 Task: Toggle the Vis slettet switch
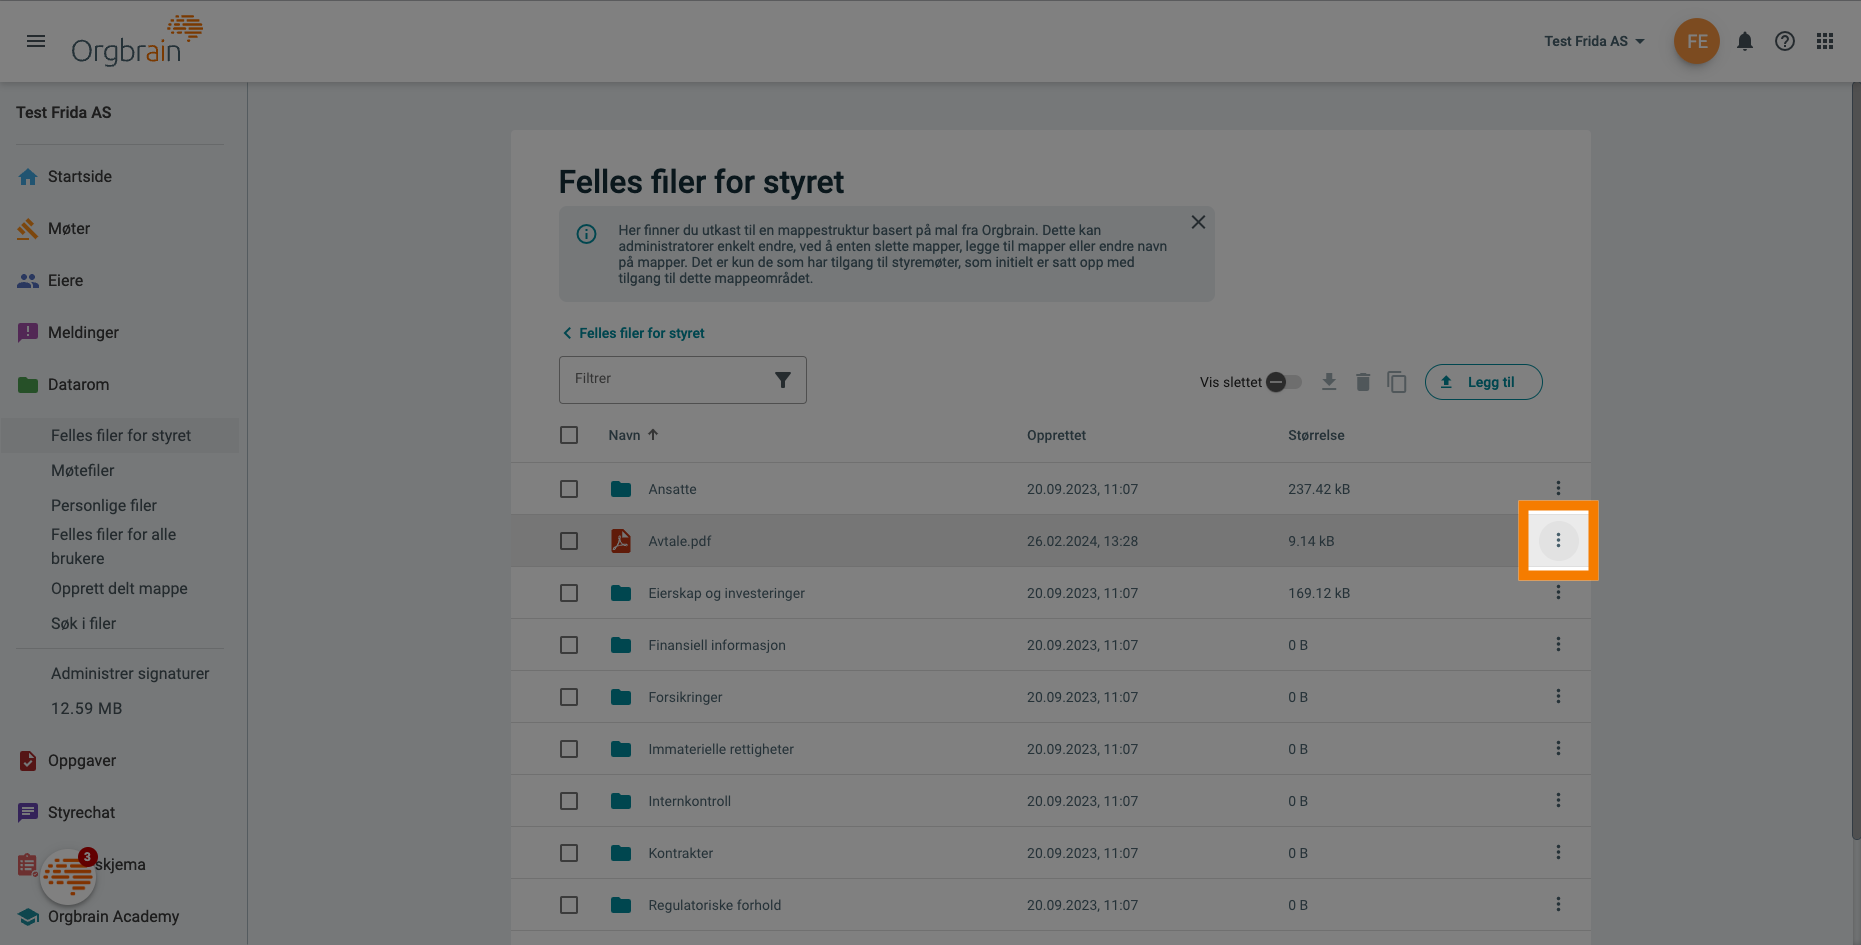coord(1284,382)
